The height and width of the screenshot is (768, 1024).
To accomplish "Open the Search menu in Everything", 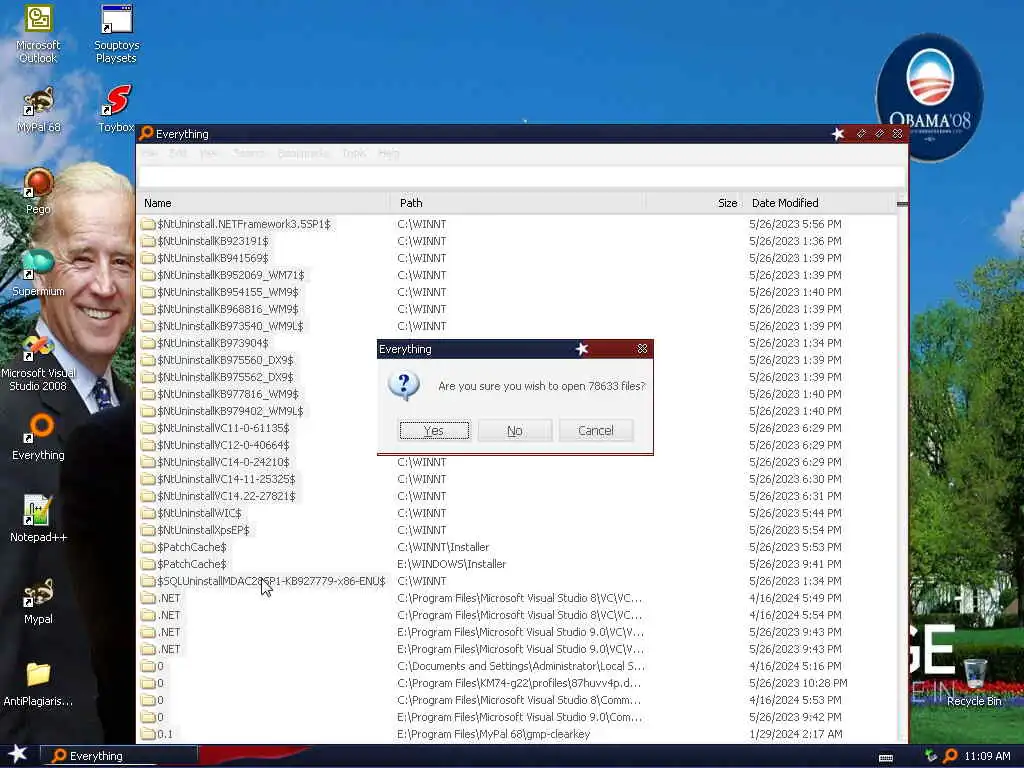I will pos(249,153).
